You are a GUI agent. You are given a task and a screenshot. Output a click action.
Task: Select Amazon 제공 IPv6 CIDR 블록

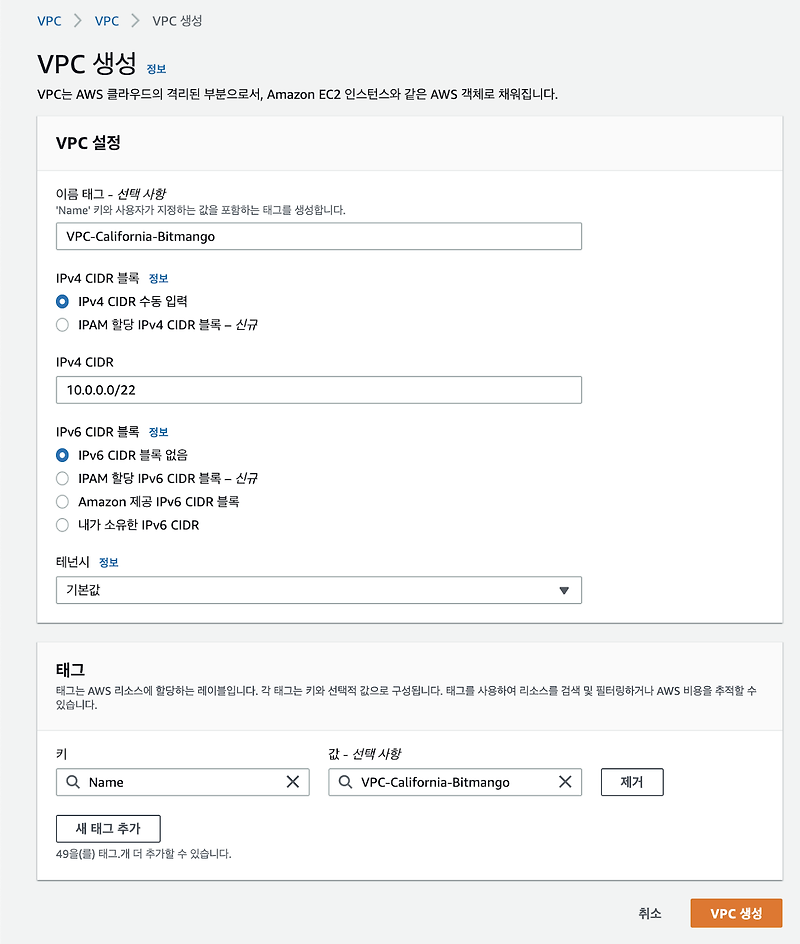[62, 502]
